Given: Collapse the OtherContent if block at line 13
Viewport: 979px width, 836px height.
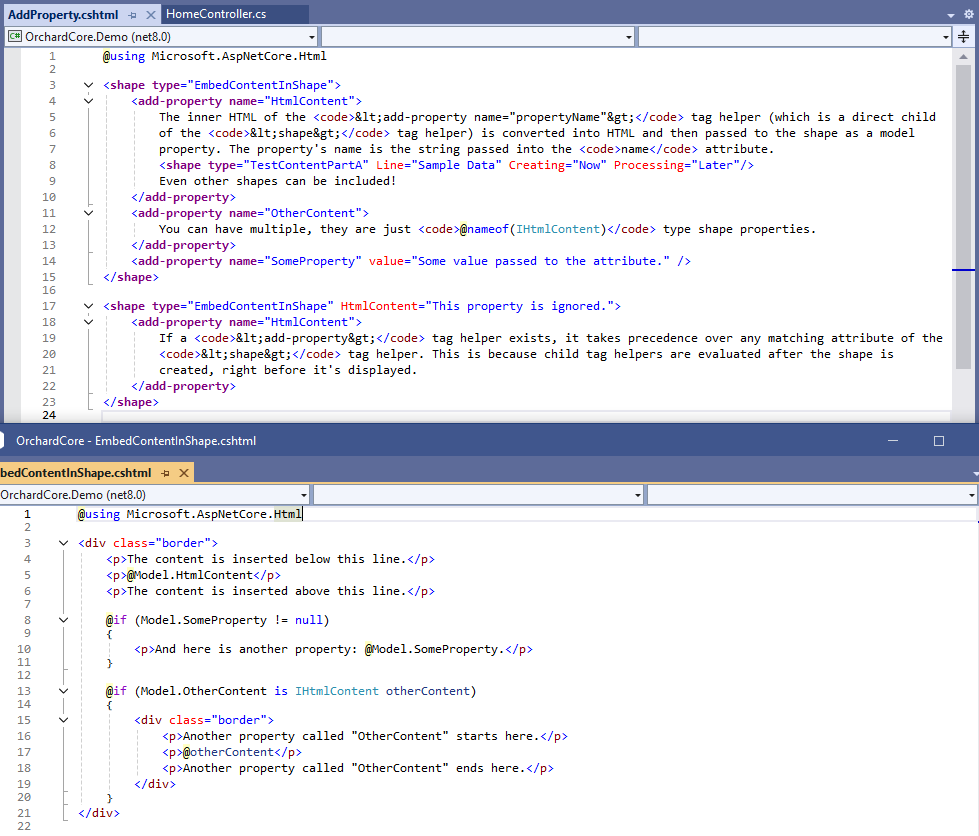Looking at the screenshot, I should [64, 691].
